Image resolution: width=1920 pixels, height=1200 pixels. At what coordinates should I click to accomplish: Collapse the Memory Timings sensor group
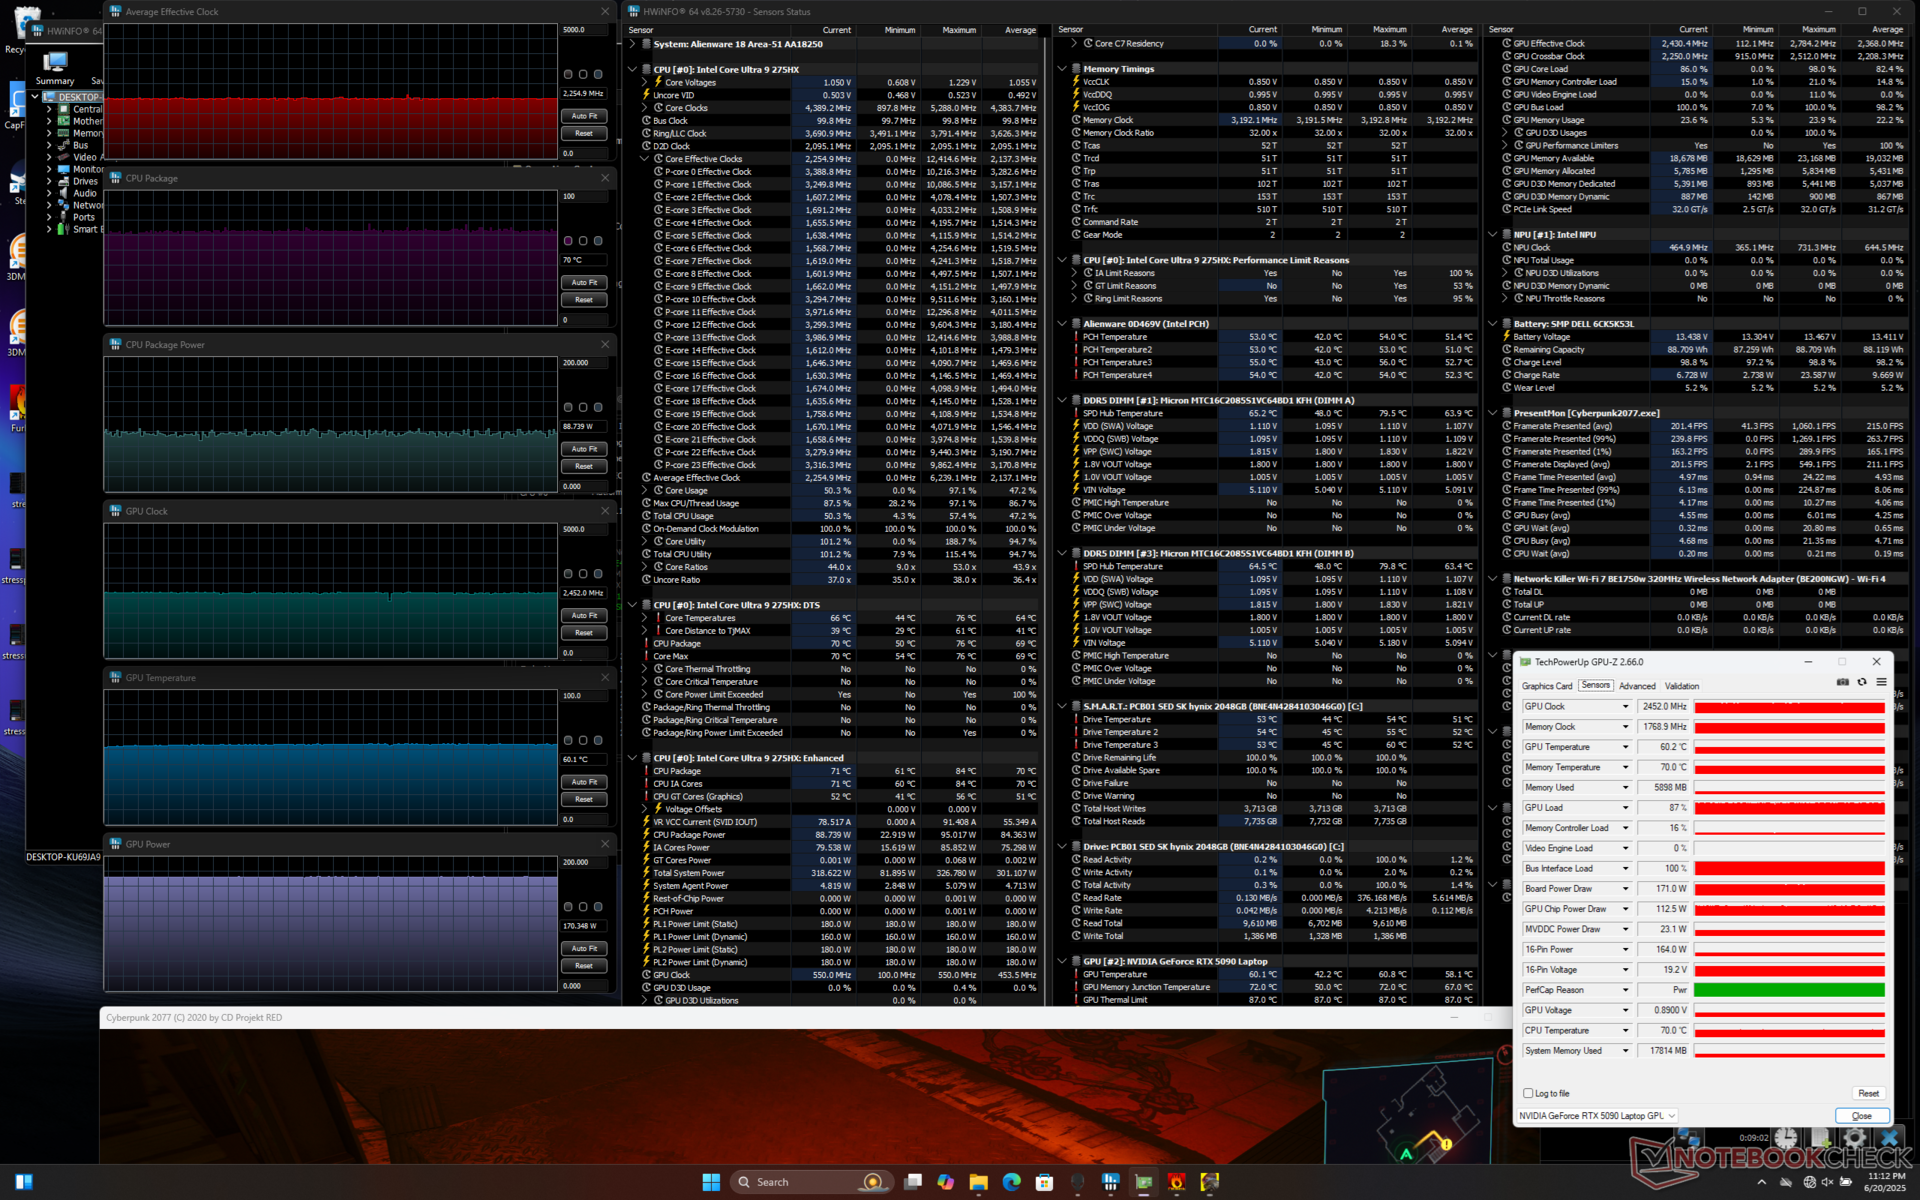1062,69
